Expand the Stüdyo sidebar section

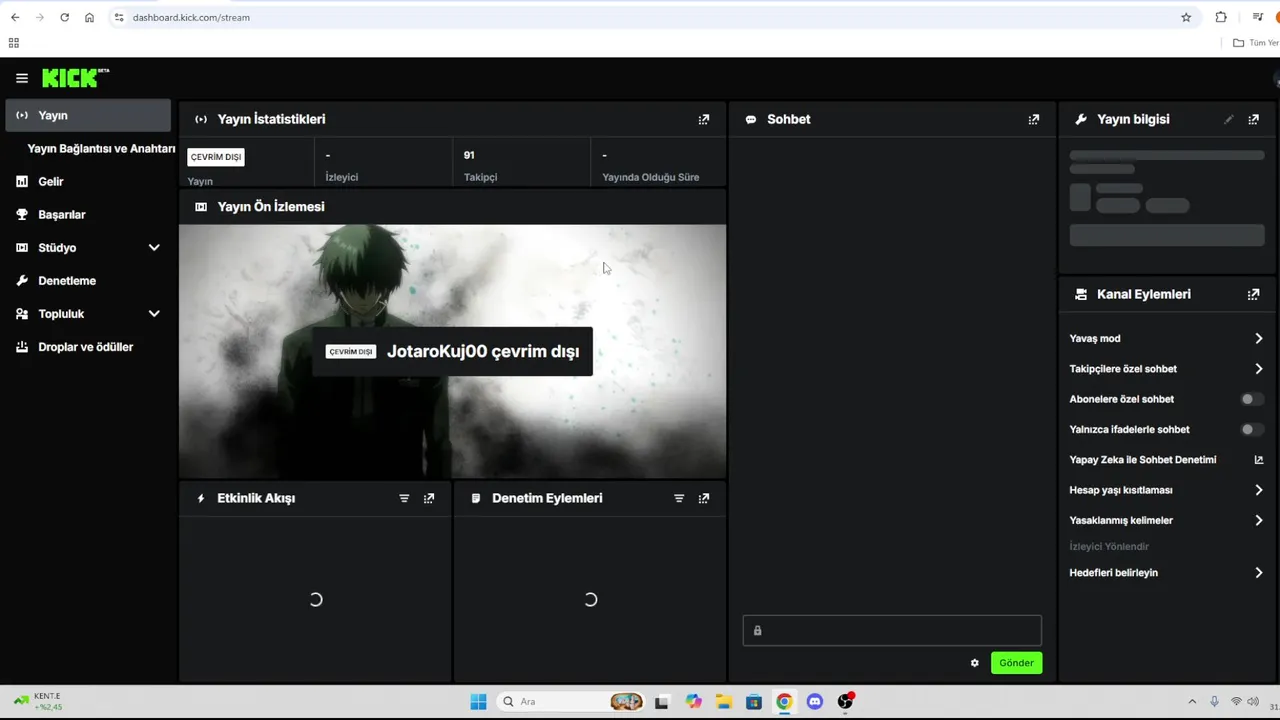pos(154,248)
